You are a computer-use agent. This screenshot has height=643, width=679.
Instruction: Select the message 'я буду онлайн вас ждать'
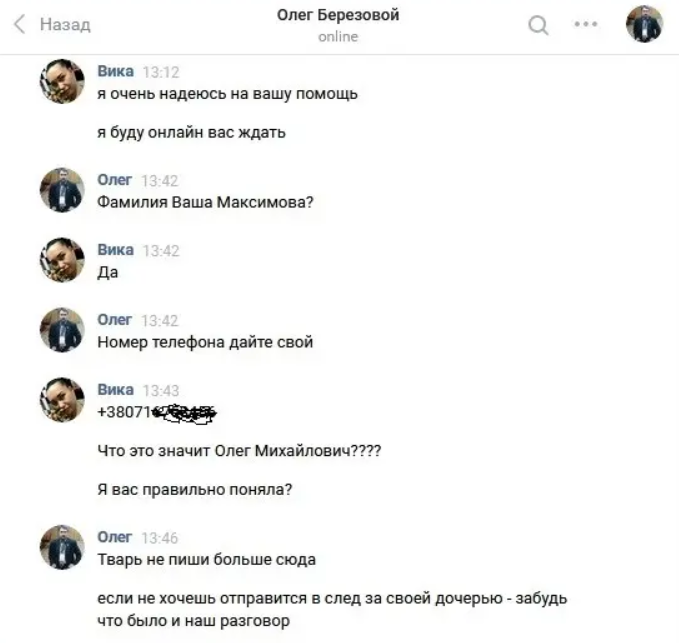tap(191, 132)
